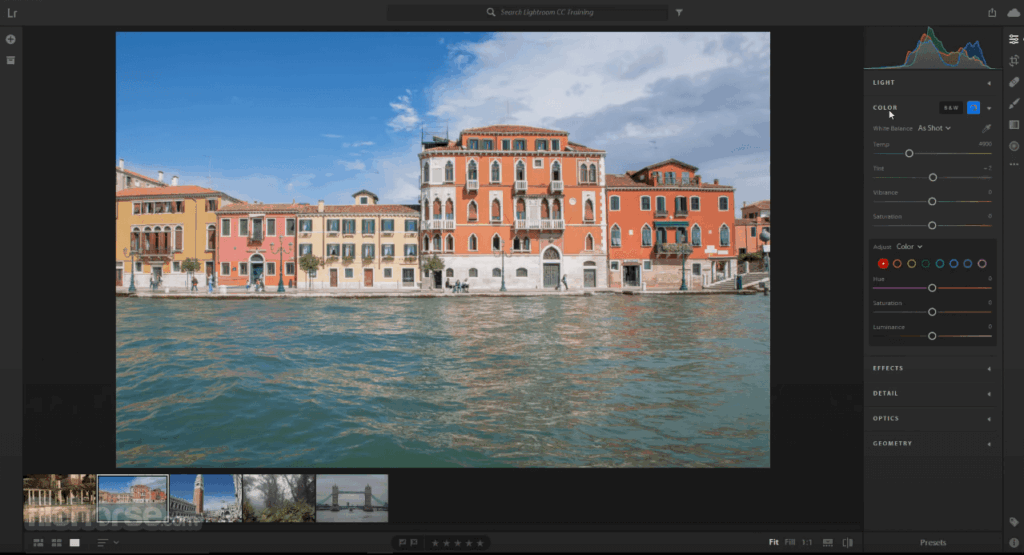Select the foggy trees thumbnail
The image size is (1024, 555).
click(279, 498)
